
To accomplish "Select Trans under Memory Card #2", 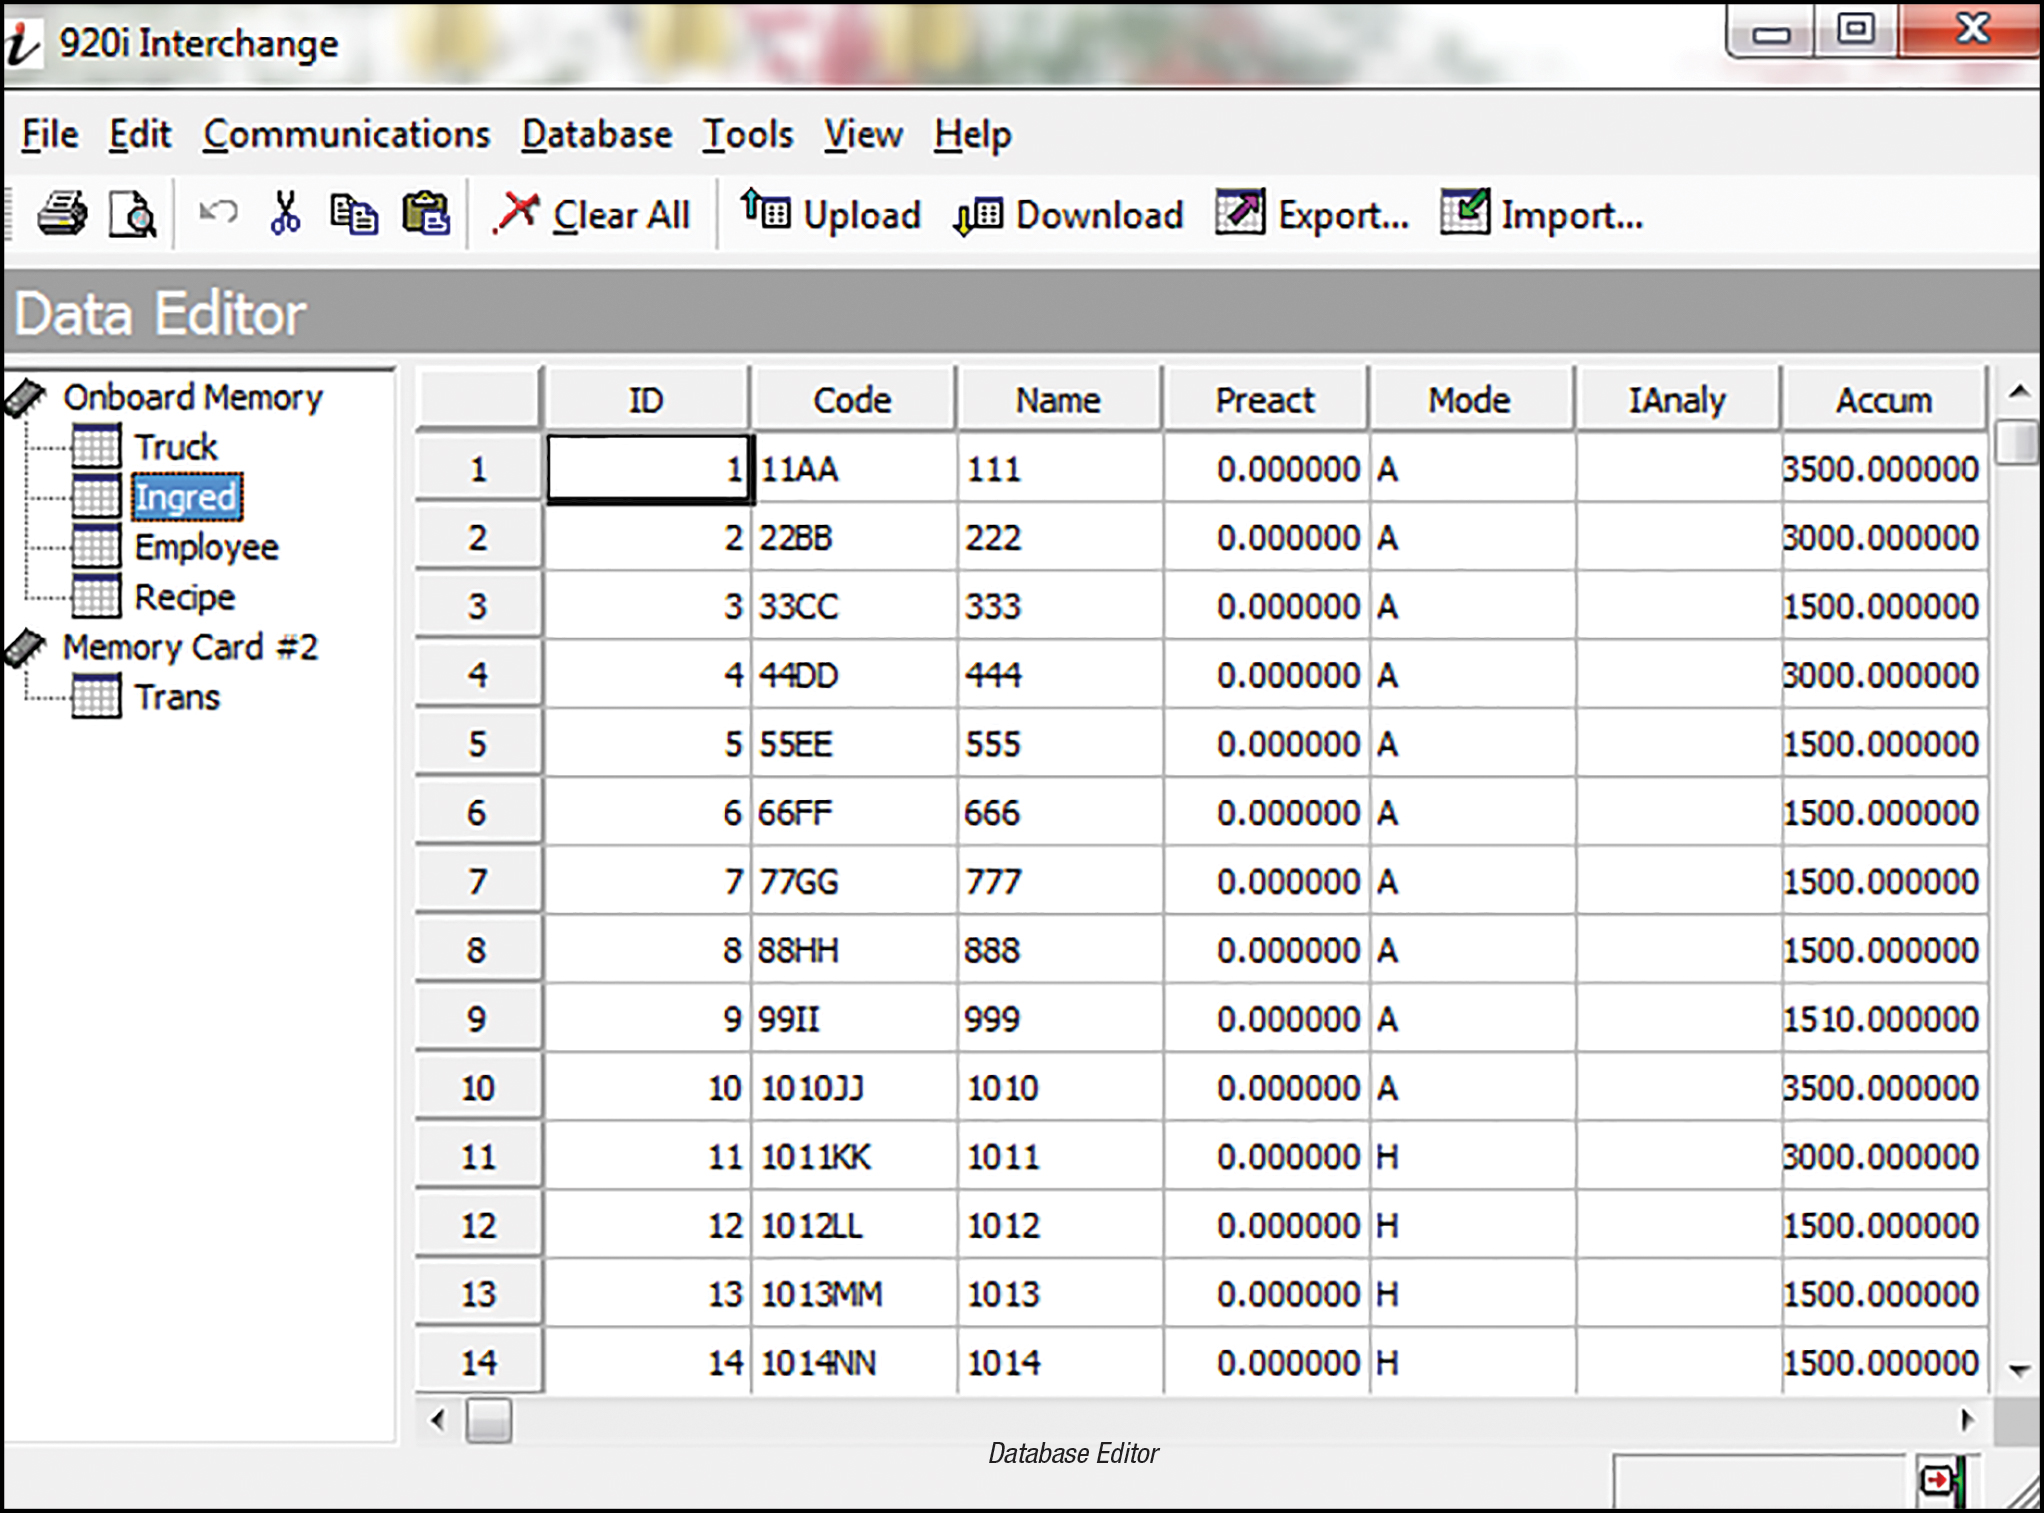I will click(x=177, y=697).
